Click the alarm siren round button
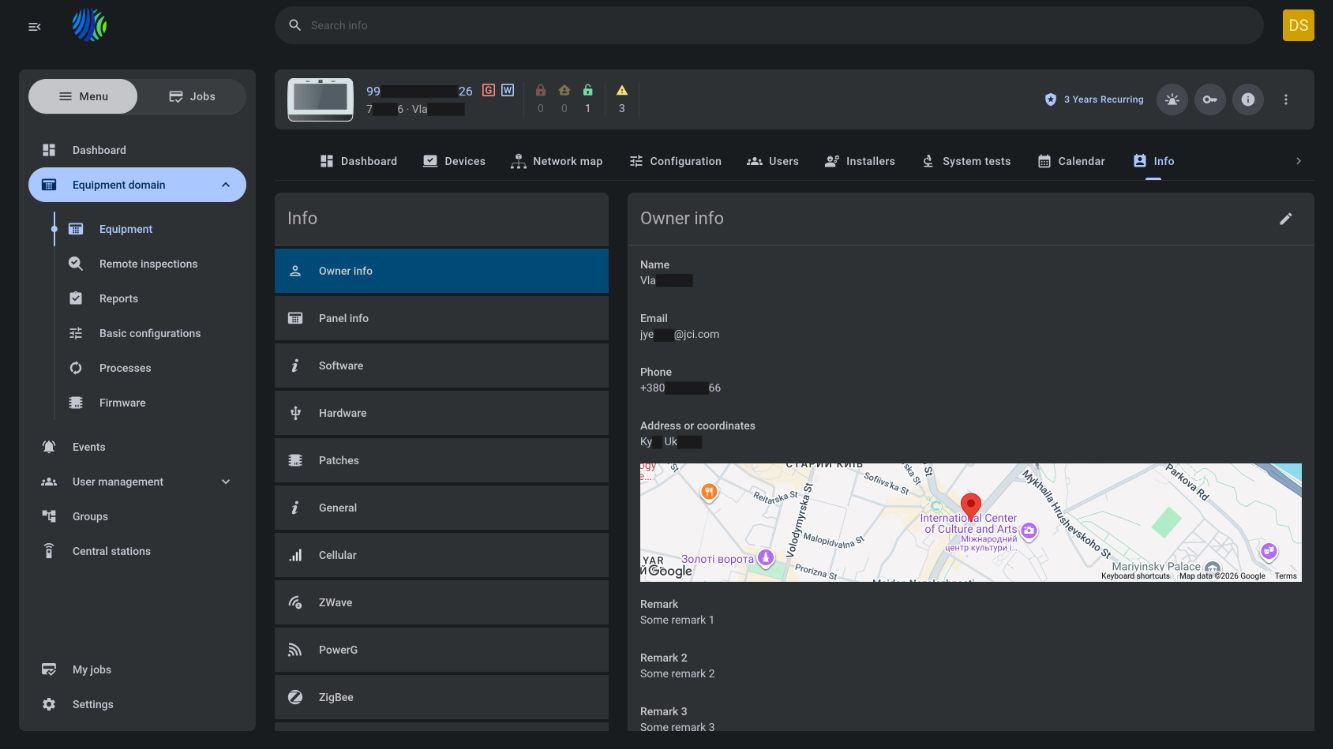The width and height of the screenshot is (1333, 749). [x=1172, y=100]
